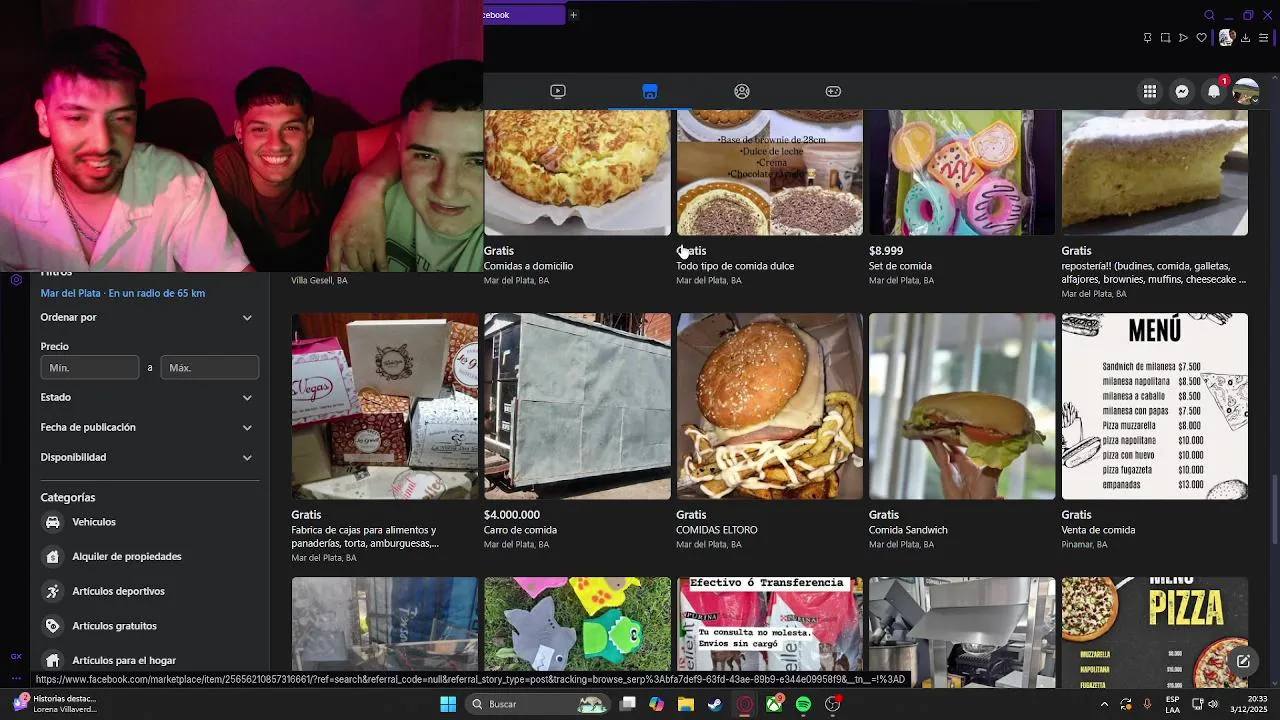Click the floating edit compose icon
Viewport: 1280px width, 720px height.
pos(1243,661)
